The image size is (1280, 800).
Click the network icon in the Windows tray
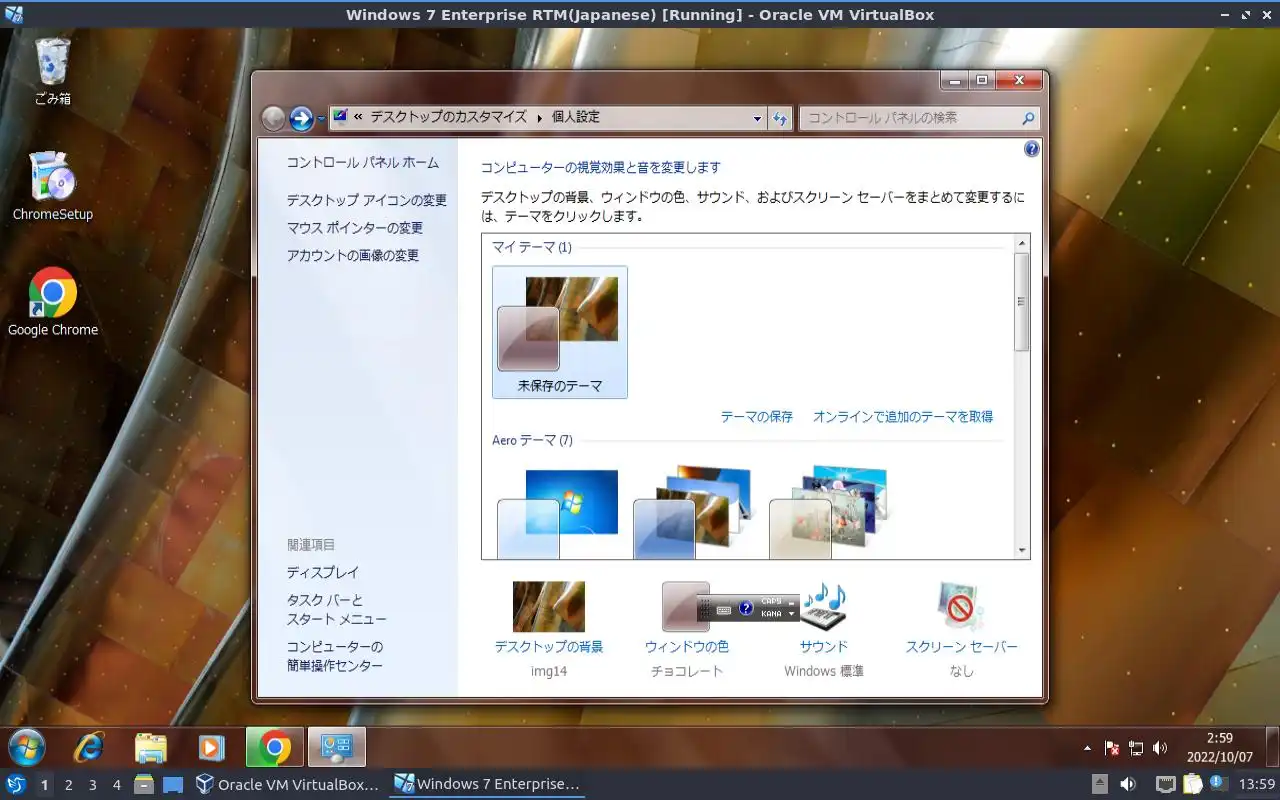click(x=1136, y=748)
